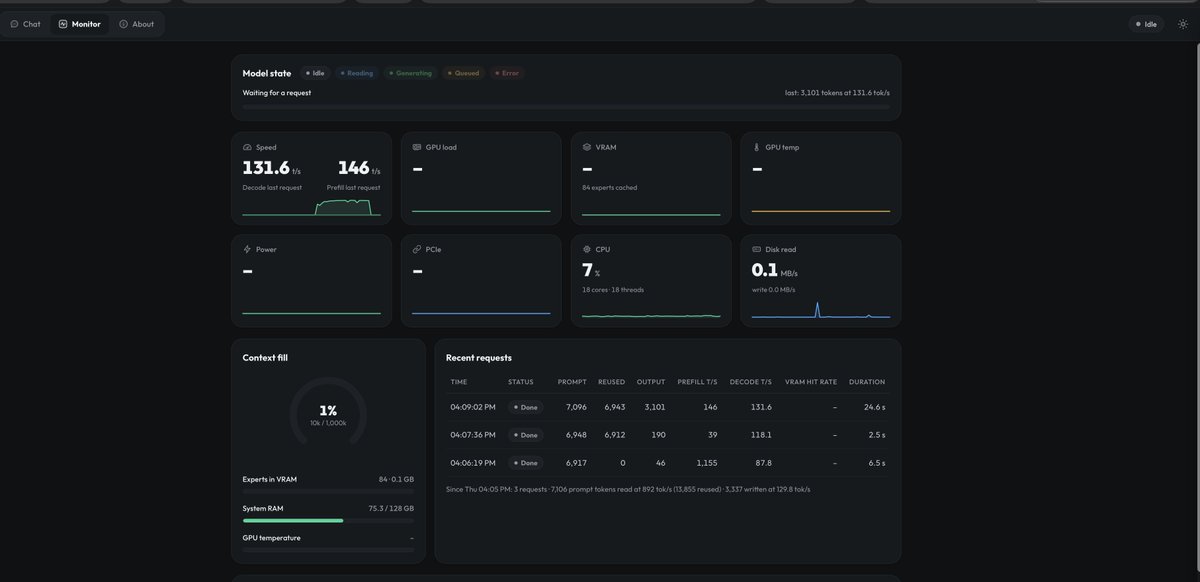Click the '84 experts cached' text
The height and width of the screenshot is (582, 1200).
(610, 187)
